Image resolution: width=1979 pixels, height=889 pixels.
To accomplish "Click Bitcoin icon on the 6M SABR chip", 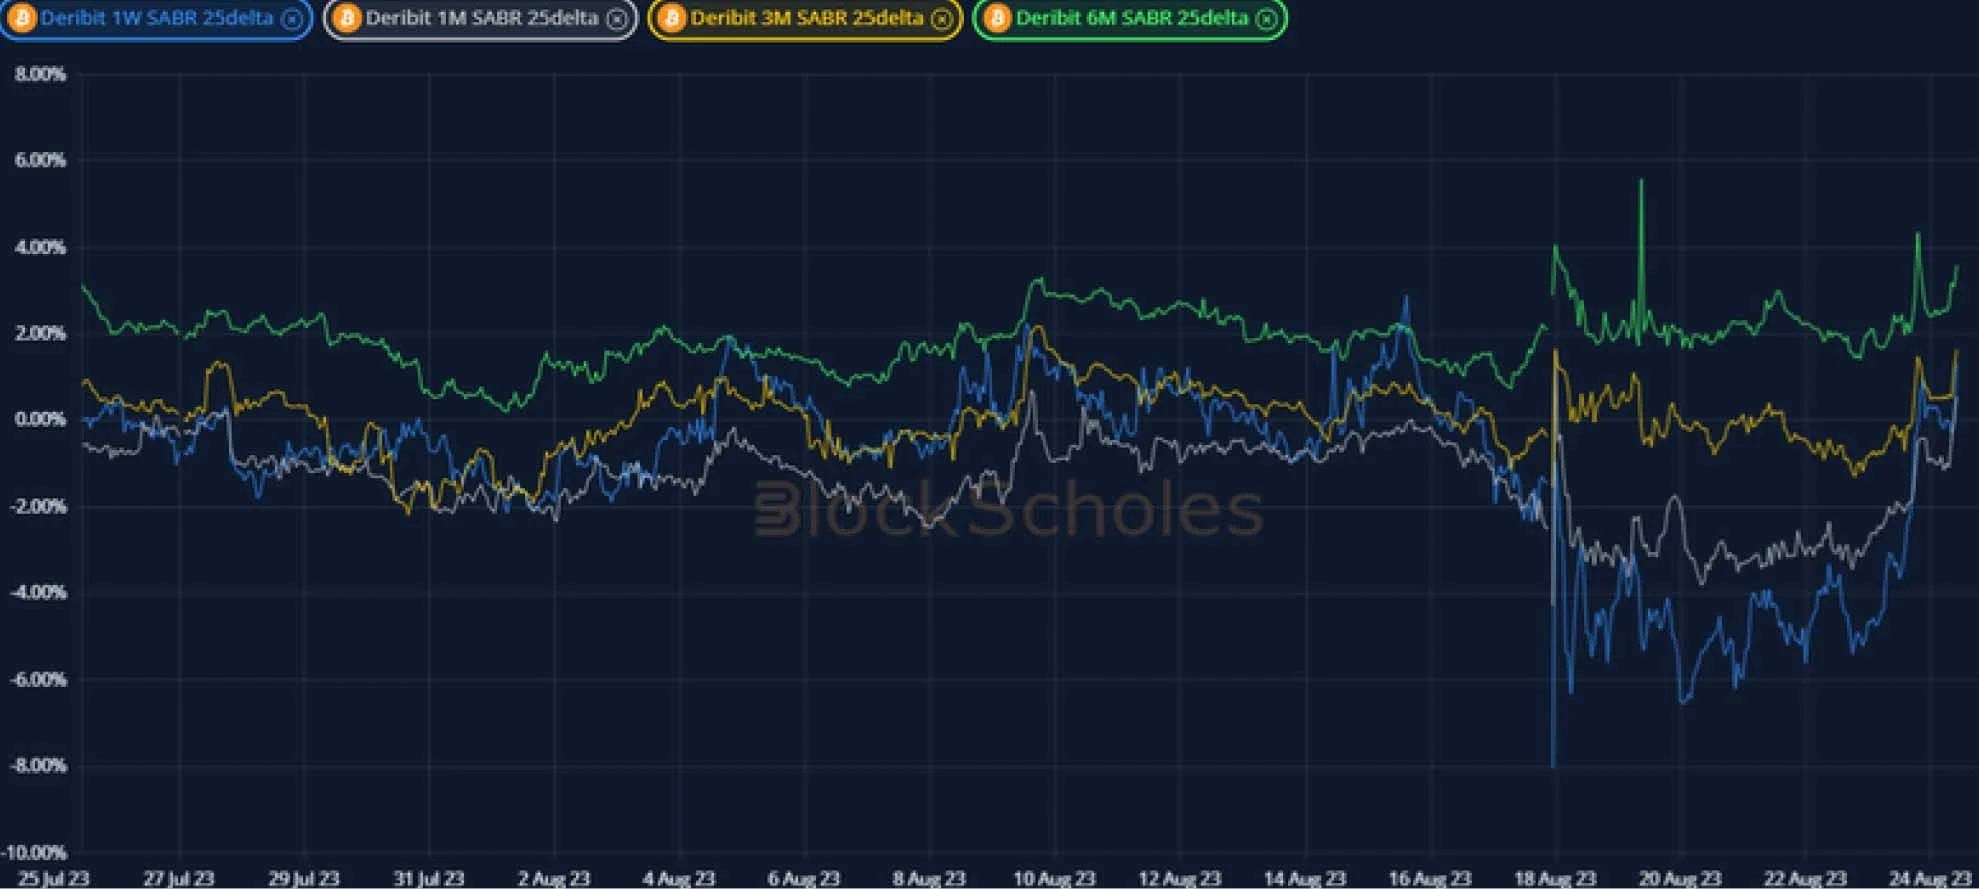I will (996, 18).
